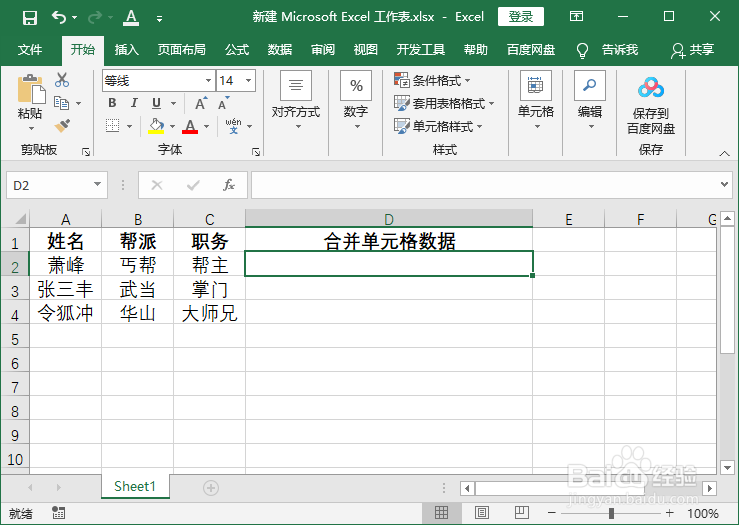Open the font size 14 dropdown
This screenshot has height=525, width=739.
pyautogui.click(x=248, y=81)
